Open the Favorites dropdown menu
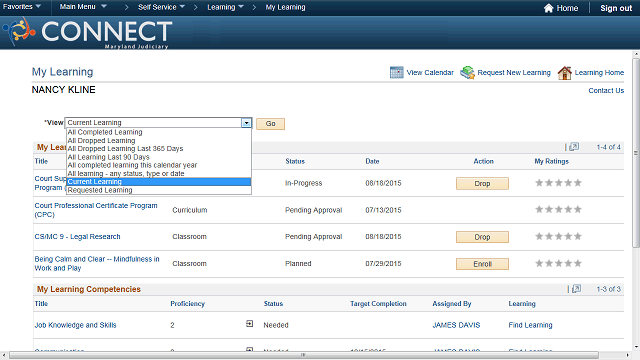Viewport: 640px width, 360px height. click(22, 7)
